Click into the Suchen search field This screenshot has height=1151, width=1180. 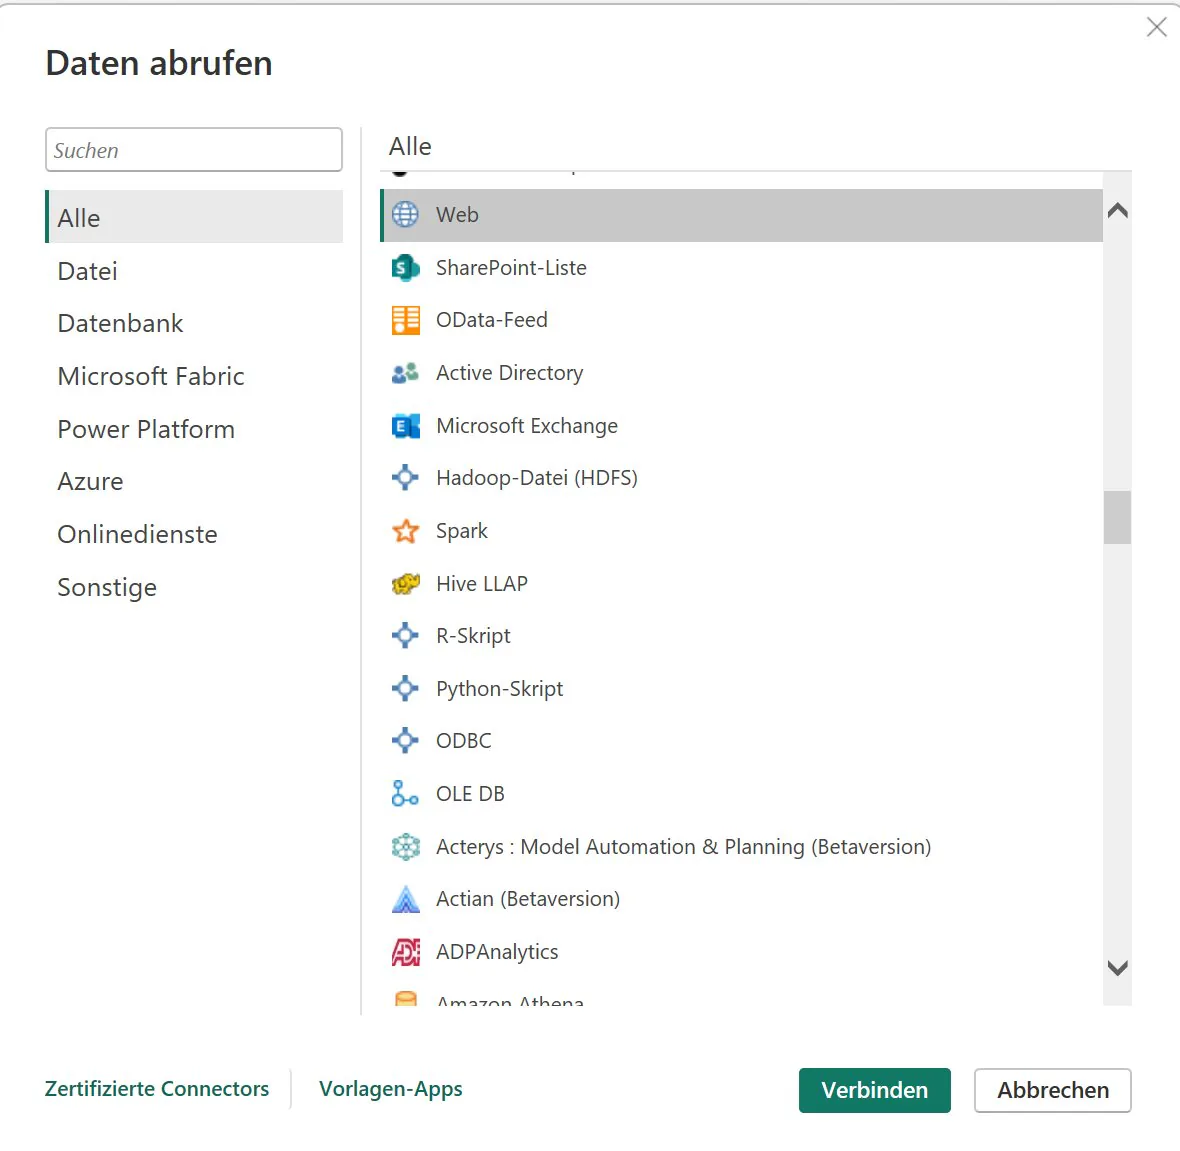tap(194, 150)
